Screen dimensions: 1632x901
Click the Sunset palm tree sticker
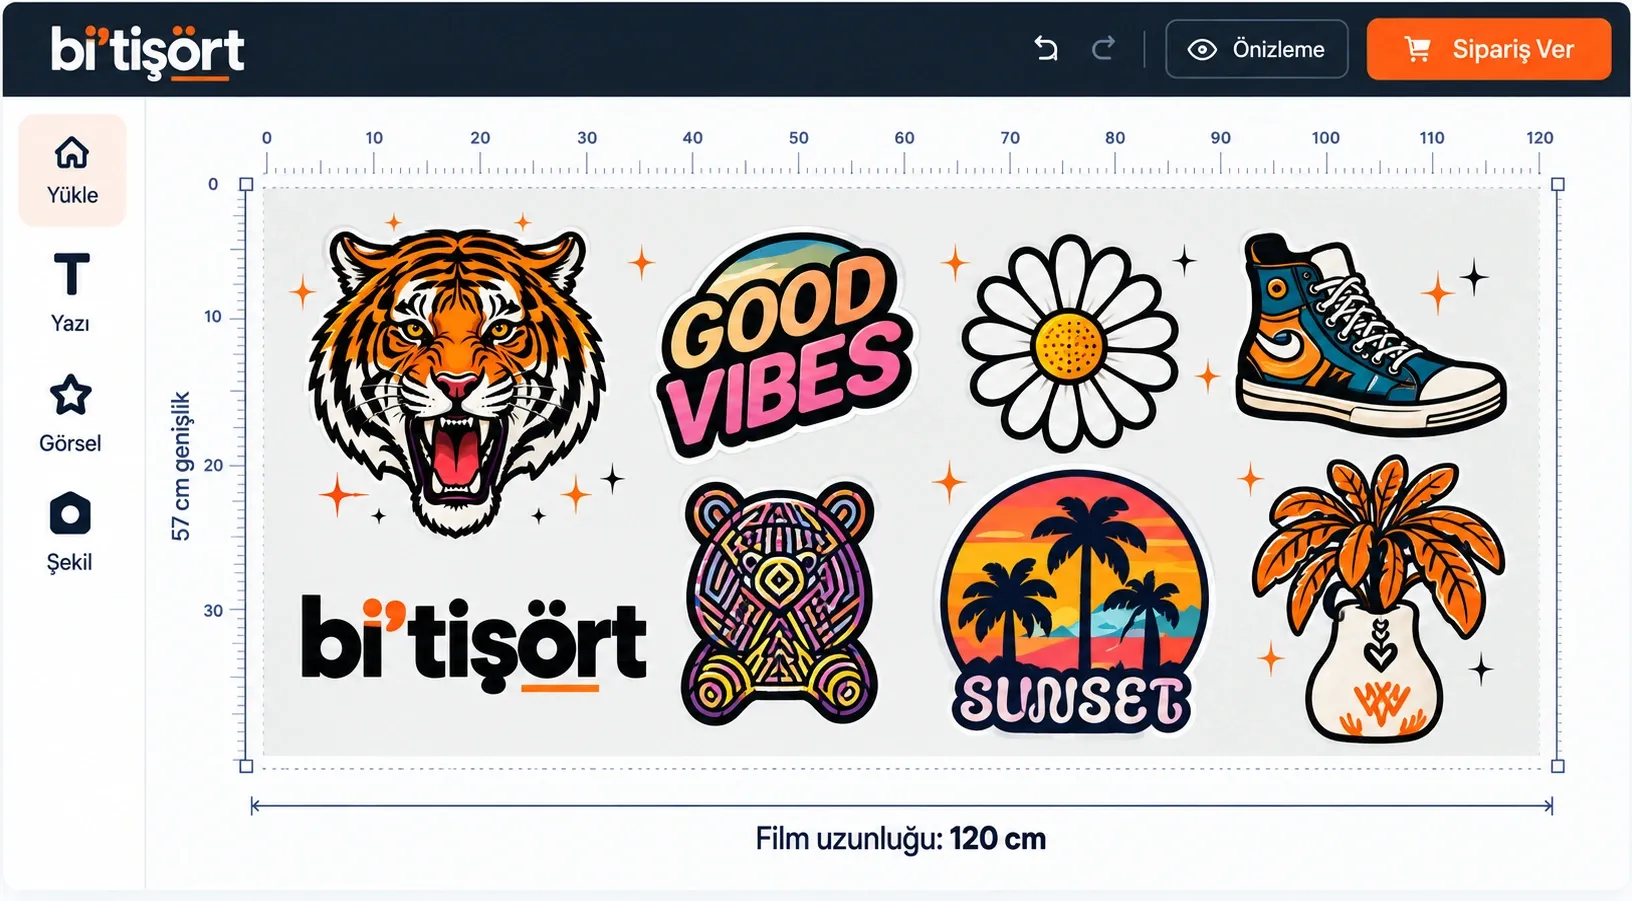click(1073, 602)
